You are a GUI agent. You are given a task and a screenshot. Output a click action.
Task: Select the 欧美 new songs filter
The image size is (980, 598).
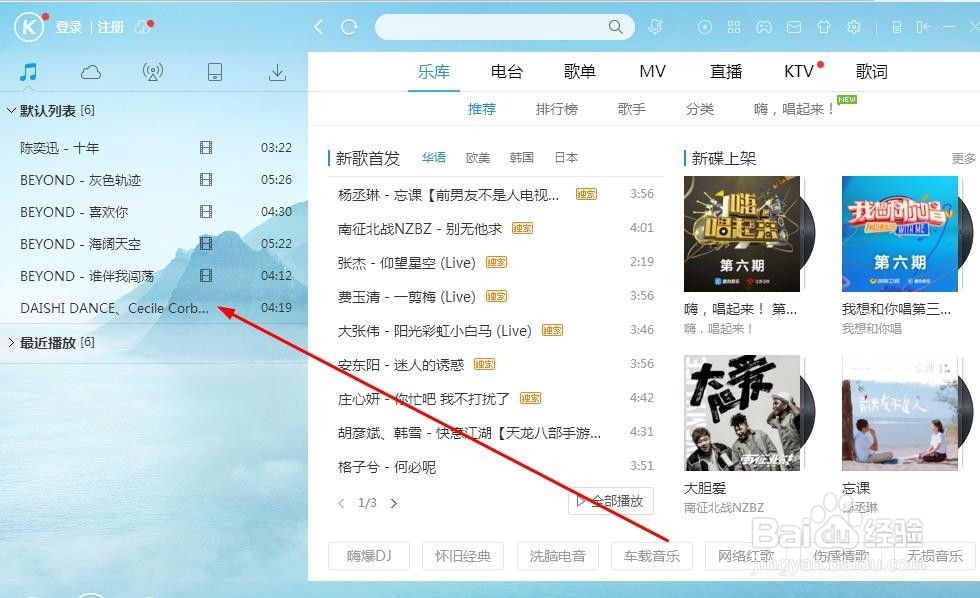coord(477,157)
